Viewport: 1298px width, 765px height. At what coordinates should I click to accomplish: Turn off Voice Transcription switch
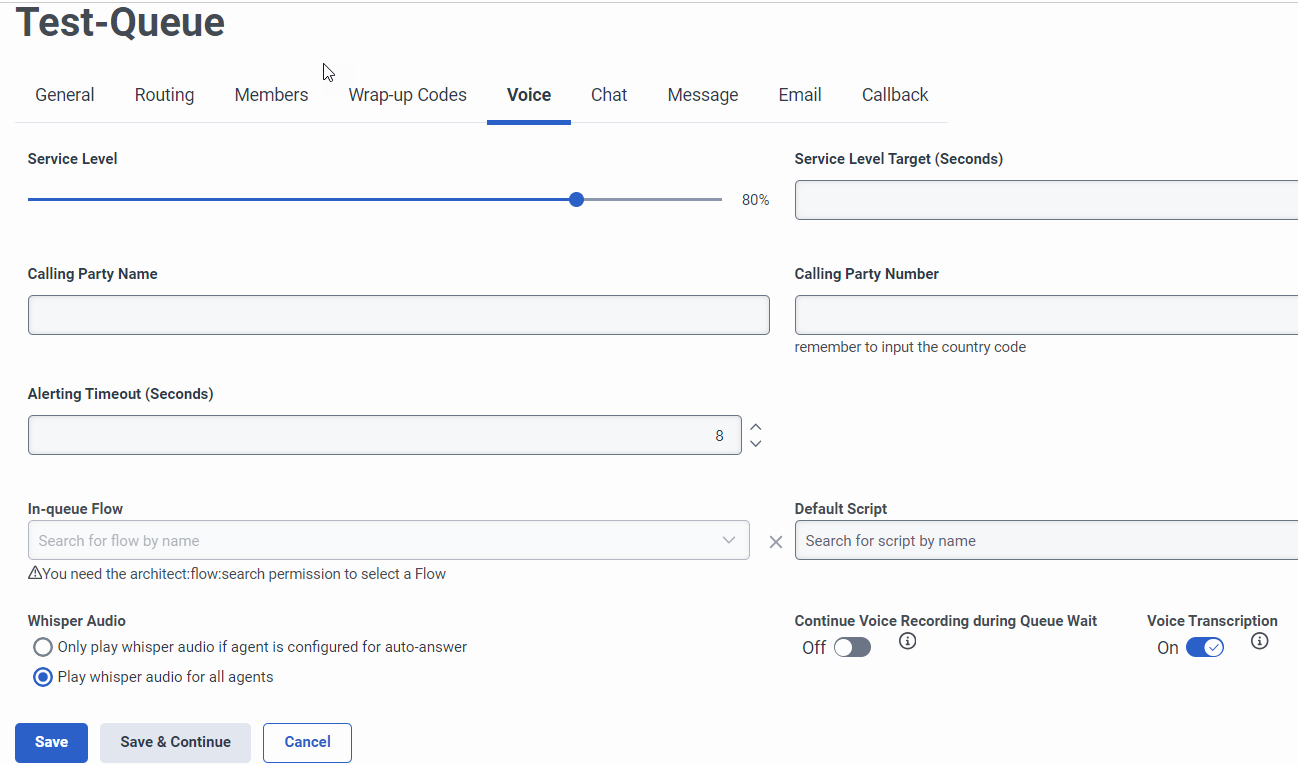pos(1204,648)
